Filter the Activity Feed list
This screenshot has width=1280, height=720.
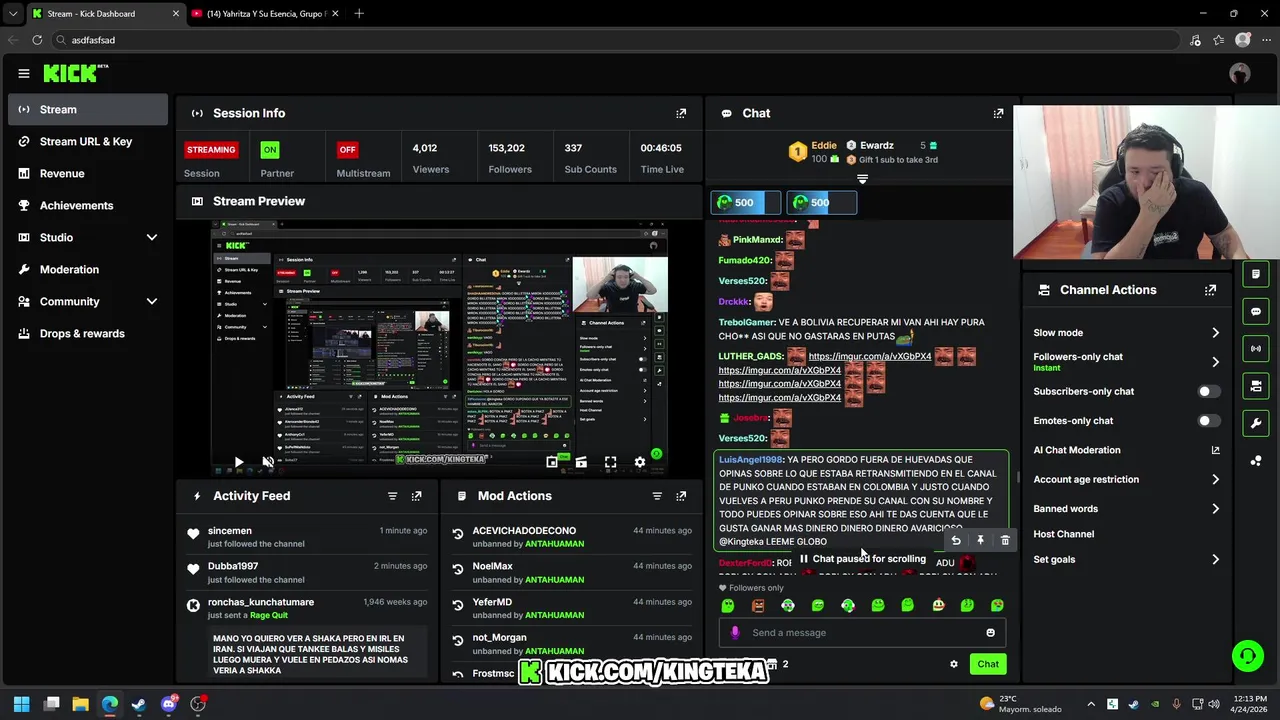click(x=392, y=496)
